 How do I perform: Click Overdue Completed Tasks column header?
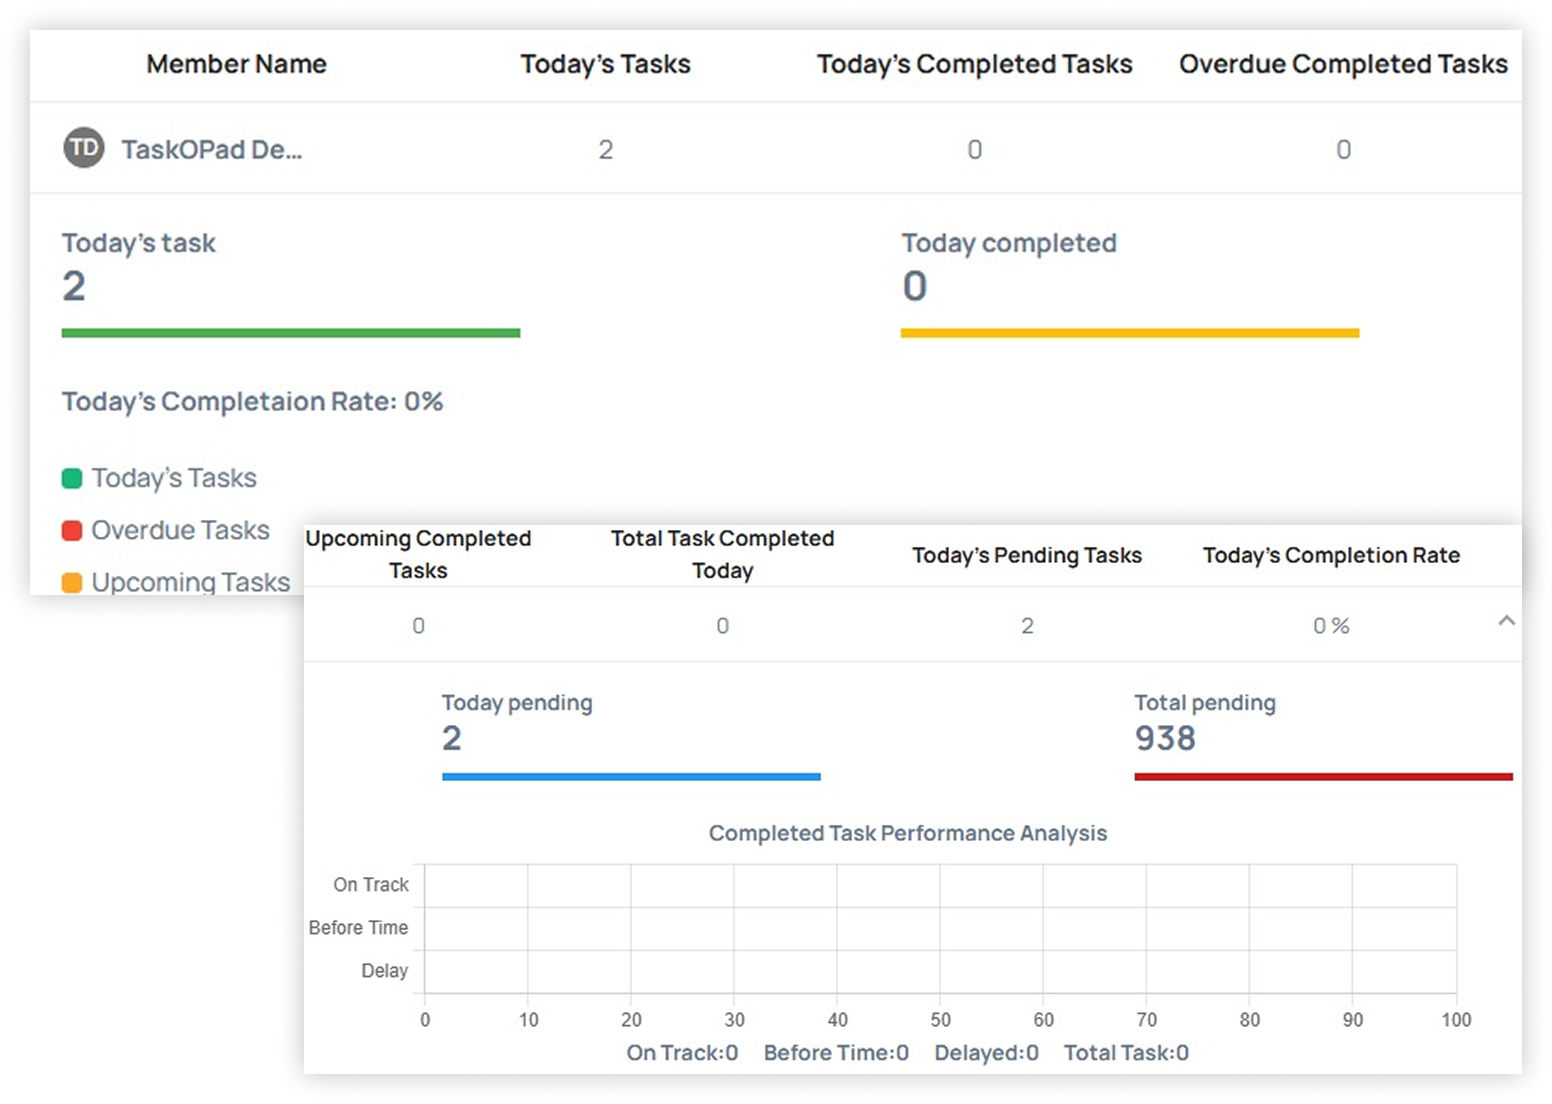[x=1342, y=64]
